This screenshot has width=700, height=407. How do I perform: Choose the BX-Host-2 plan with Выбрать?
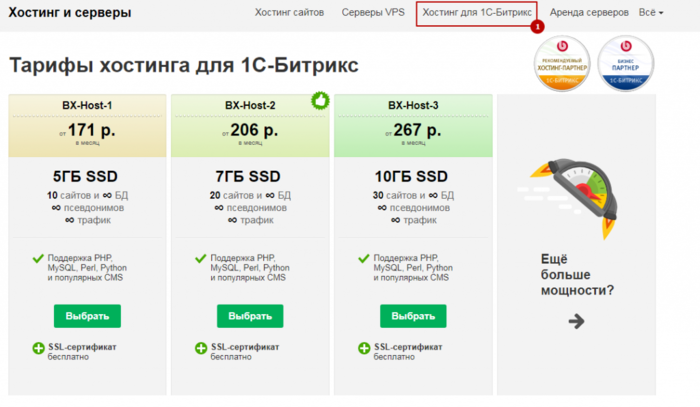[250, 316]
